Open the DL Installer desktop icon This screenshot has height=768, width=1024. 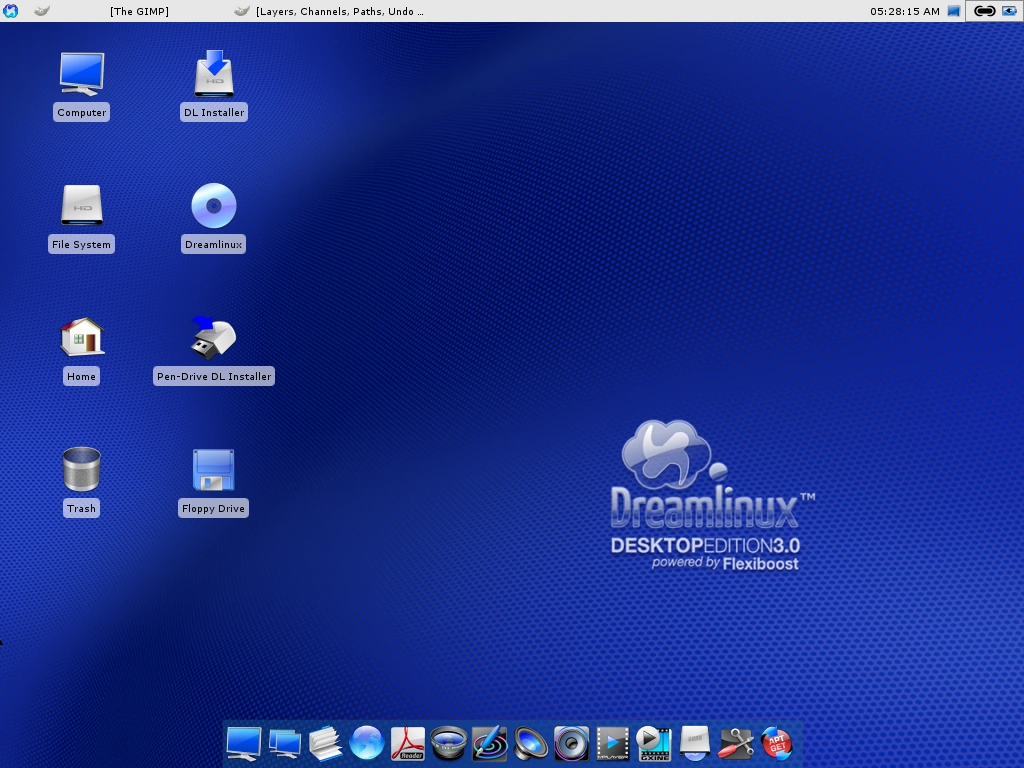[x=214, y=75]
